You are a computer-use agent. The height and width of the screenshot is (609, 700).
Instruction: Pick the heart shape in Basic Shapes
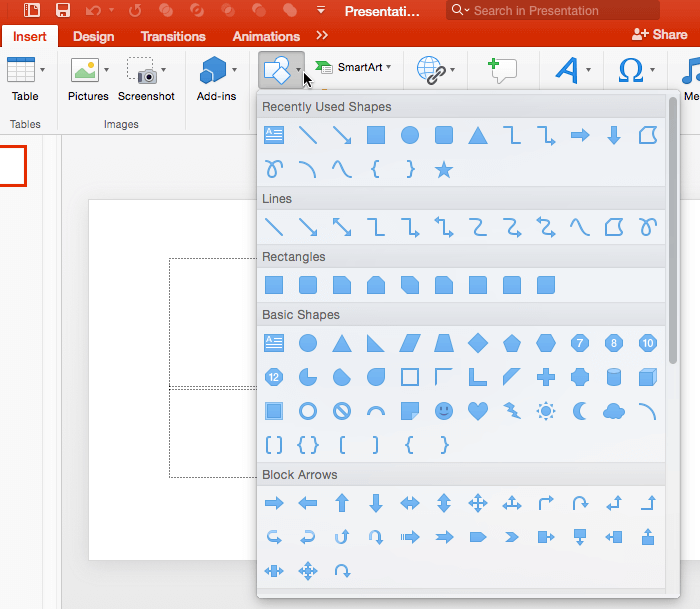point(478,411)
